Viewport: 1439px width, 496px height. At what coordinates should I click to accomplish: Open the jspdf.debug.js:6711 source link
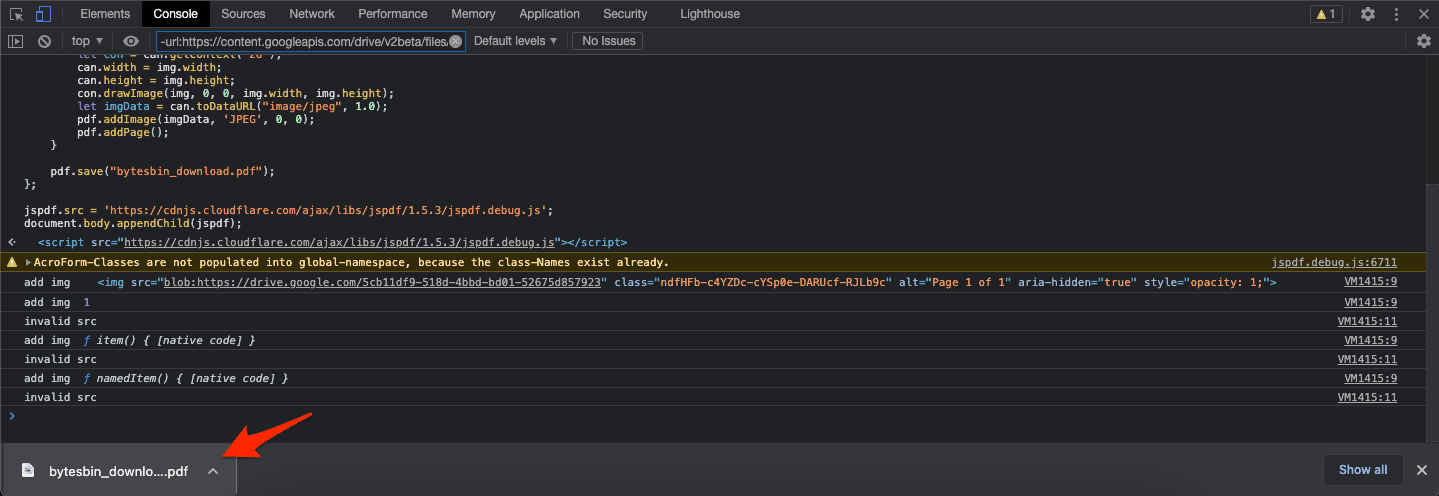click(x=1334, y=262)
